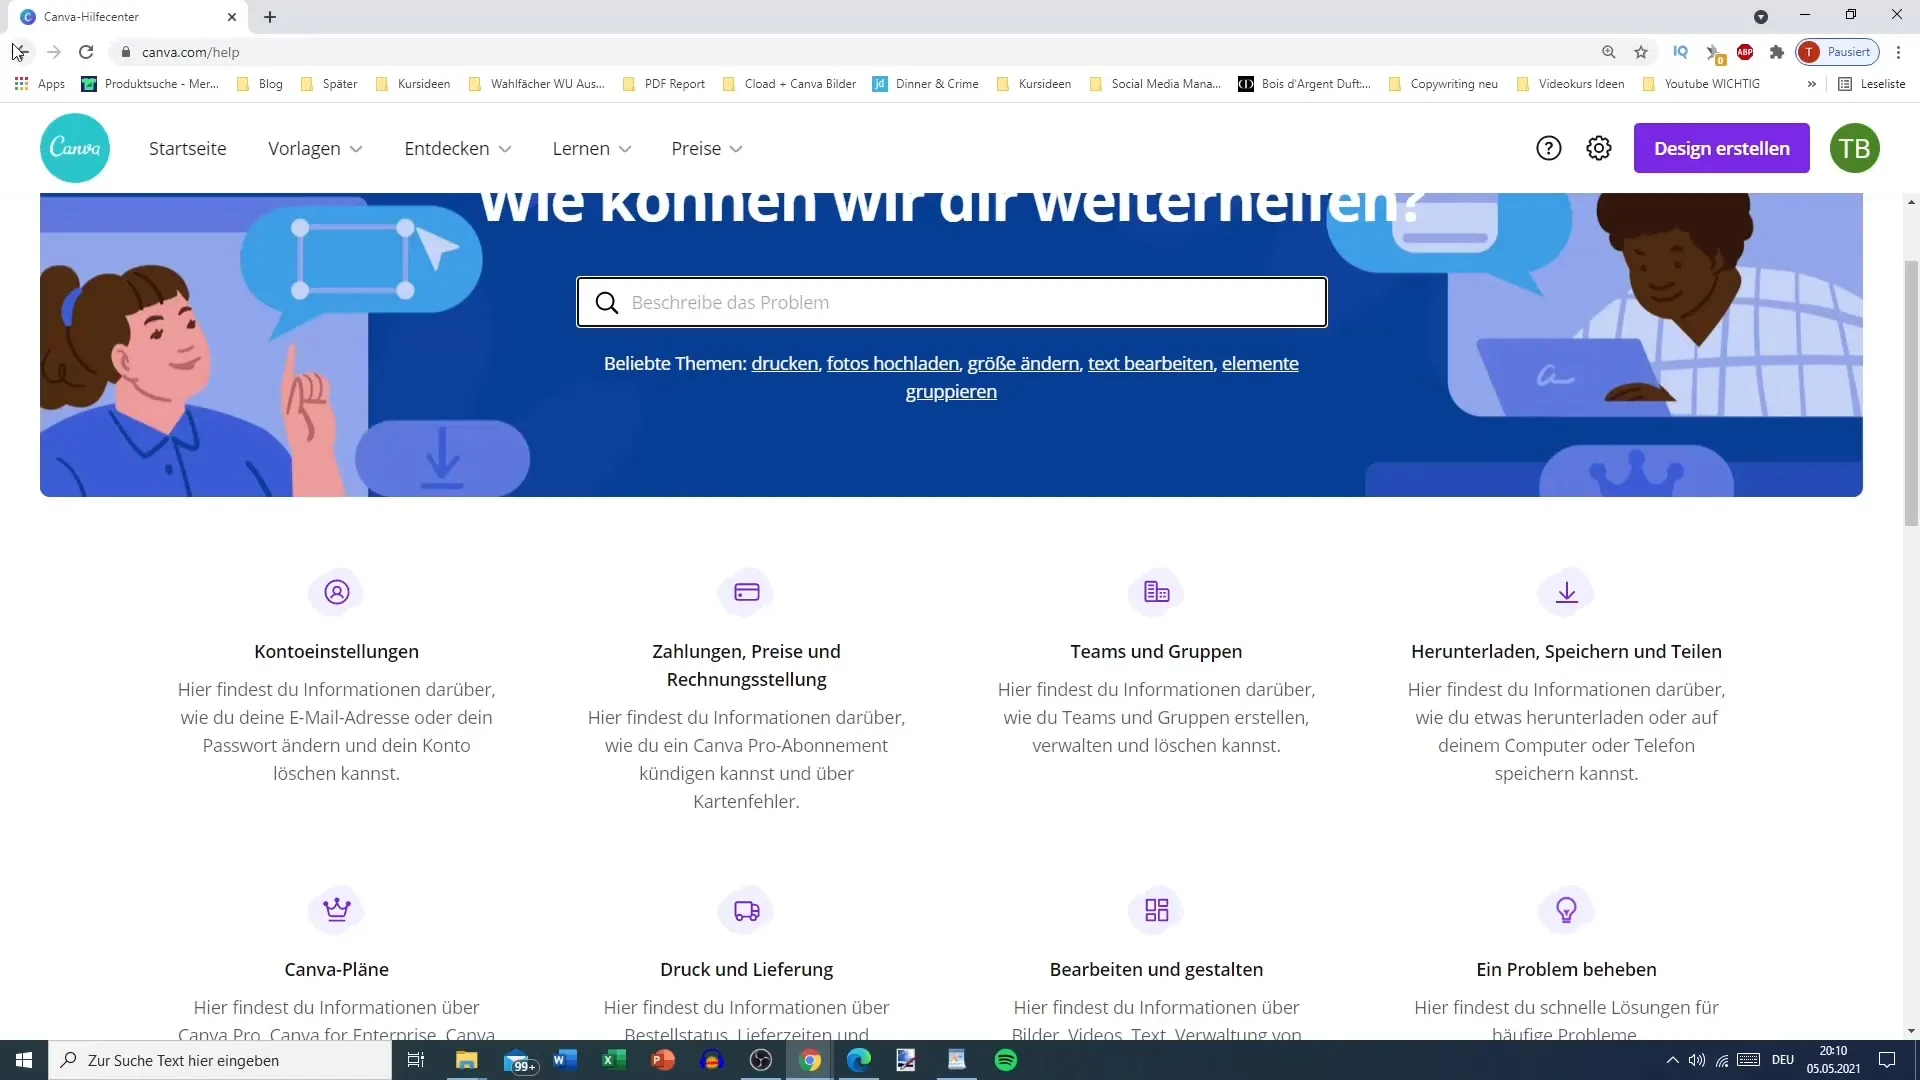Reload the page in Chrome

pyautogui.click(x=86, y=52)
